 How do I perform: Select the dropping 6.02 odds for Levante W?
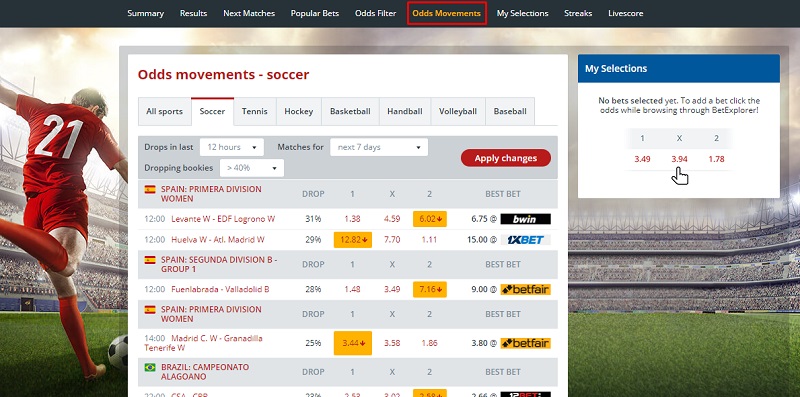pos(430,219)
